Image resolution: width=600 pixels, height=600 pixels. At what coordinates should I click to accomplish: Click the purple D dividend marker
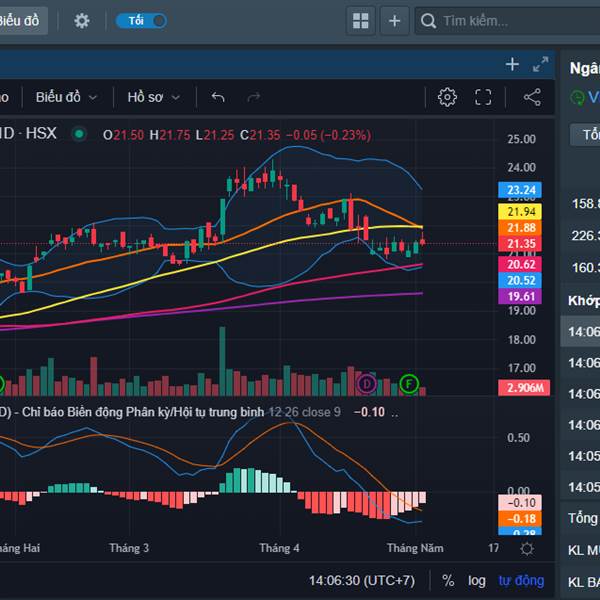coord(367,383)
